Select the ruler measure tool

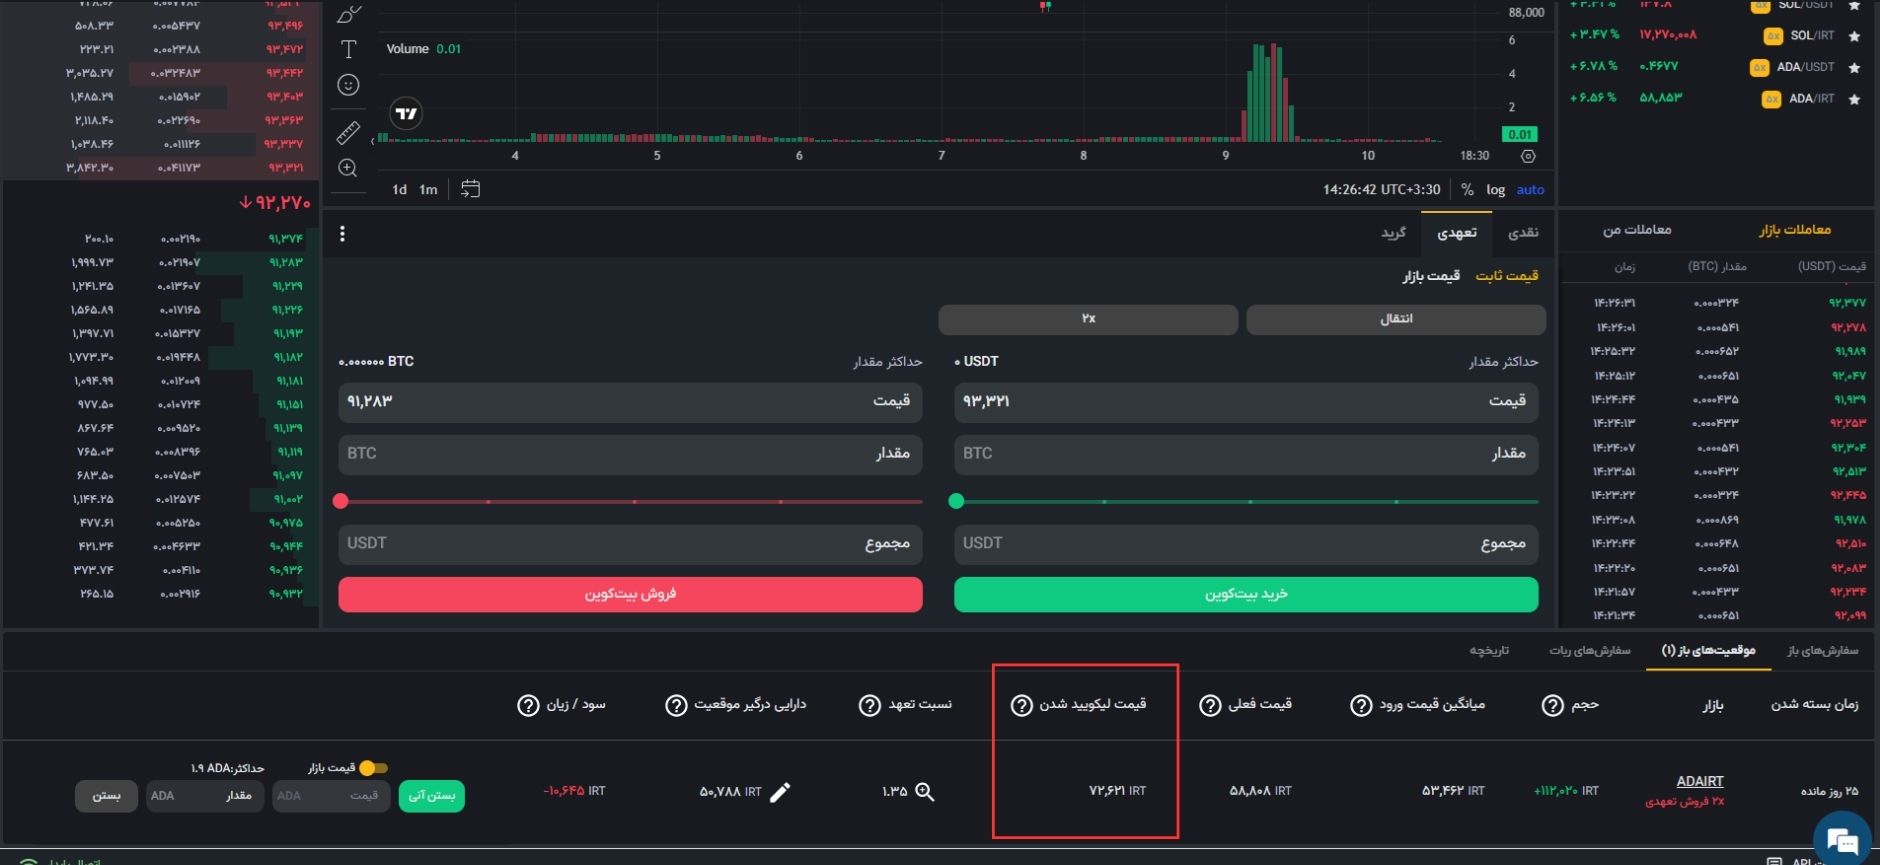point(348,132)
